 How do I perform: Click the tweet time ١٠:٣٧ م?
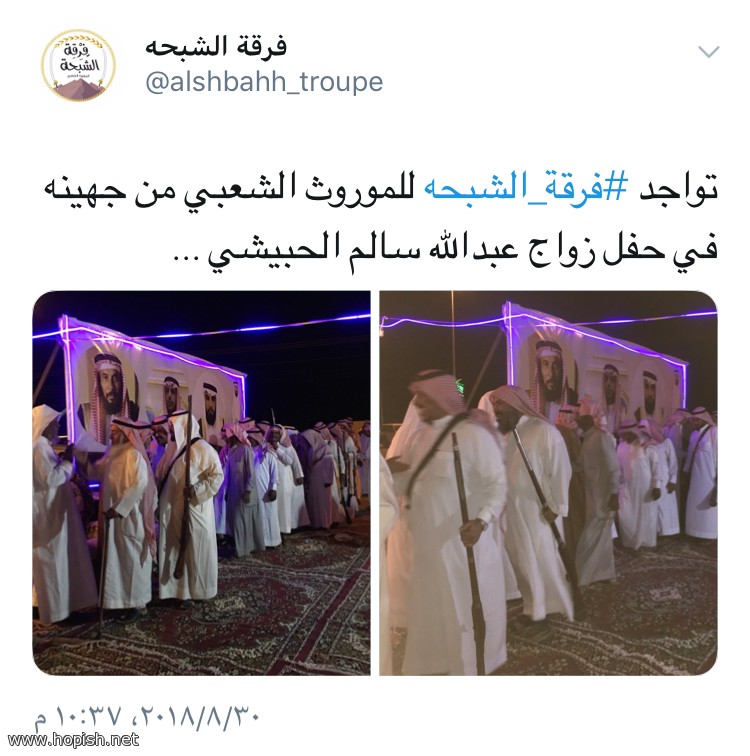click(78, 717)
